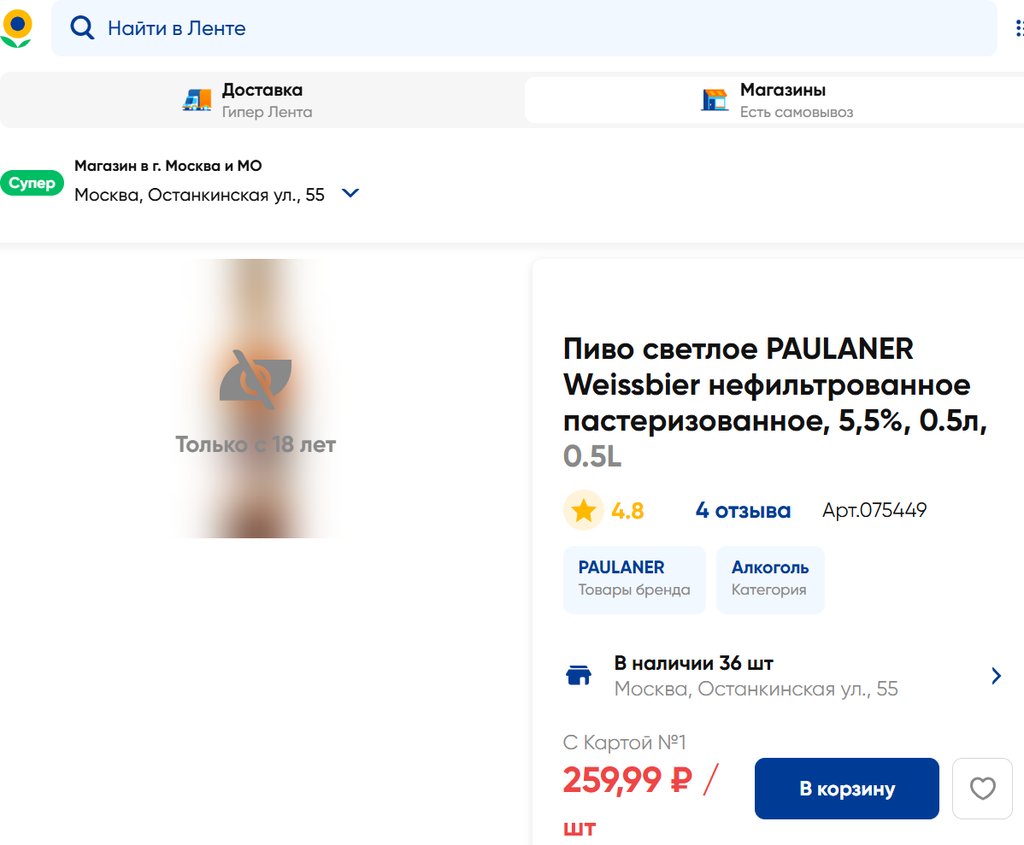Viewport: 1024px width, 845px height.
Task: Add product to favorites with heart icon
Action: pos(982,789)
